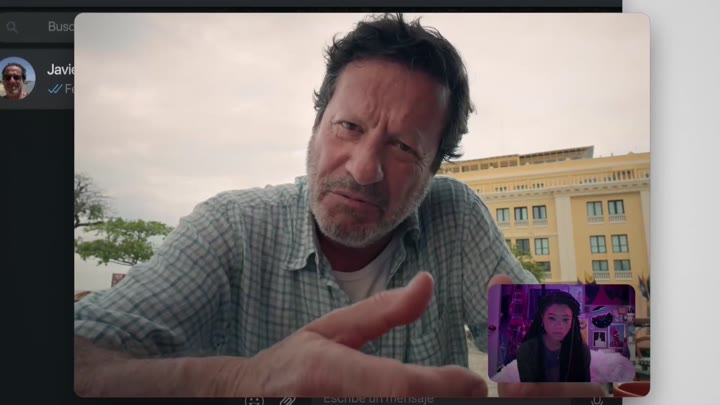
Task: Open the emoji picker icon
Action: [254, 400]
